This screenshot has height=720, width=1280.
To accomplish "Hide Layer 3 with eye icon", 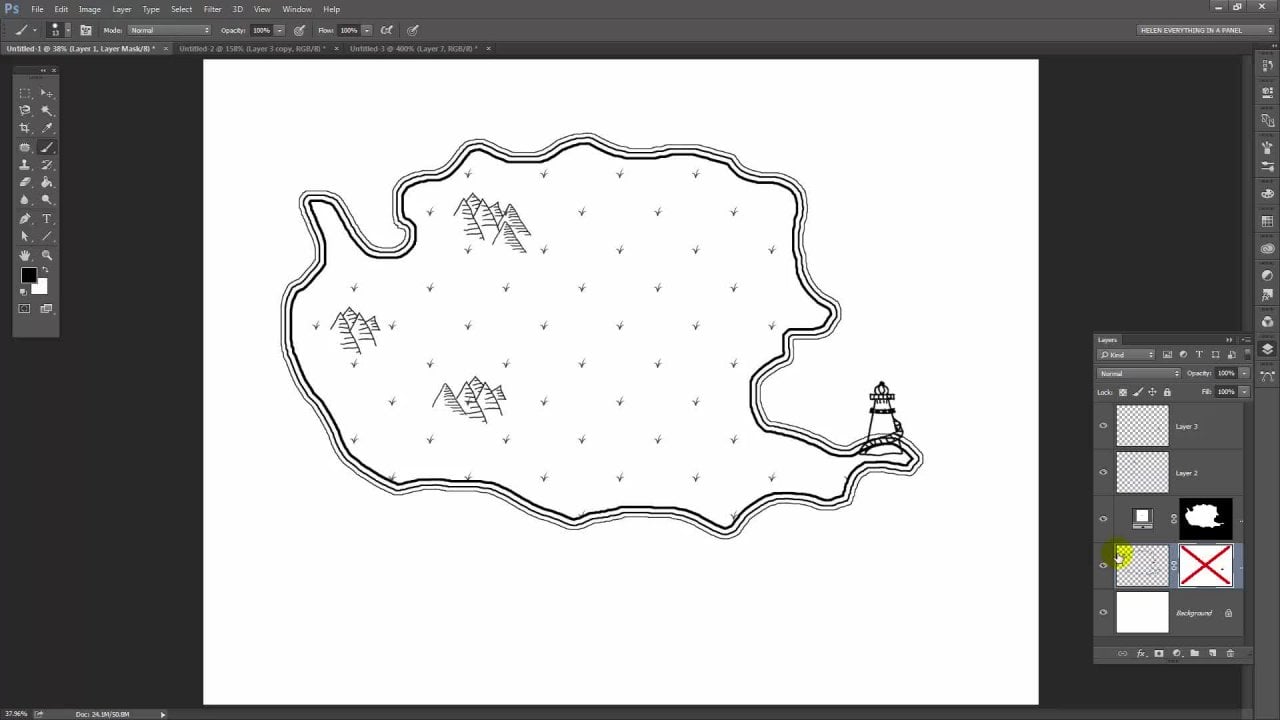I will (1103, 426).
